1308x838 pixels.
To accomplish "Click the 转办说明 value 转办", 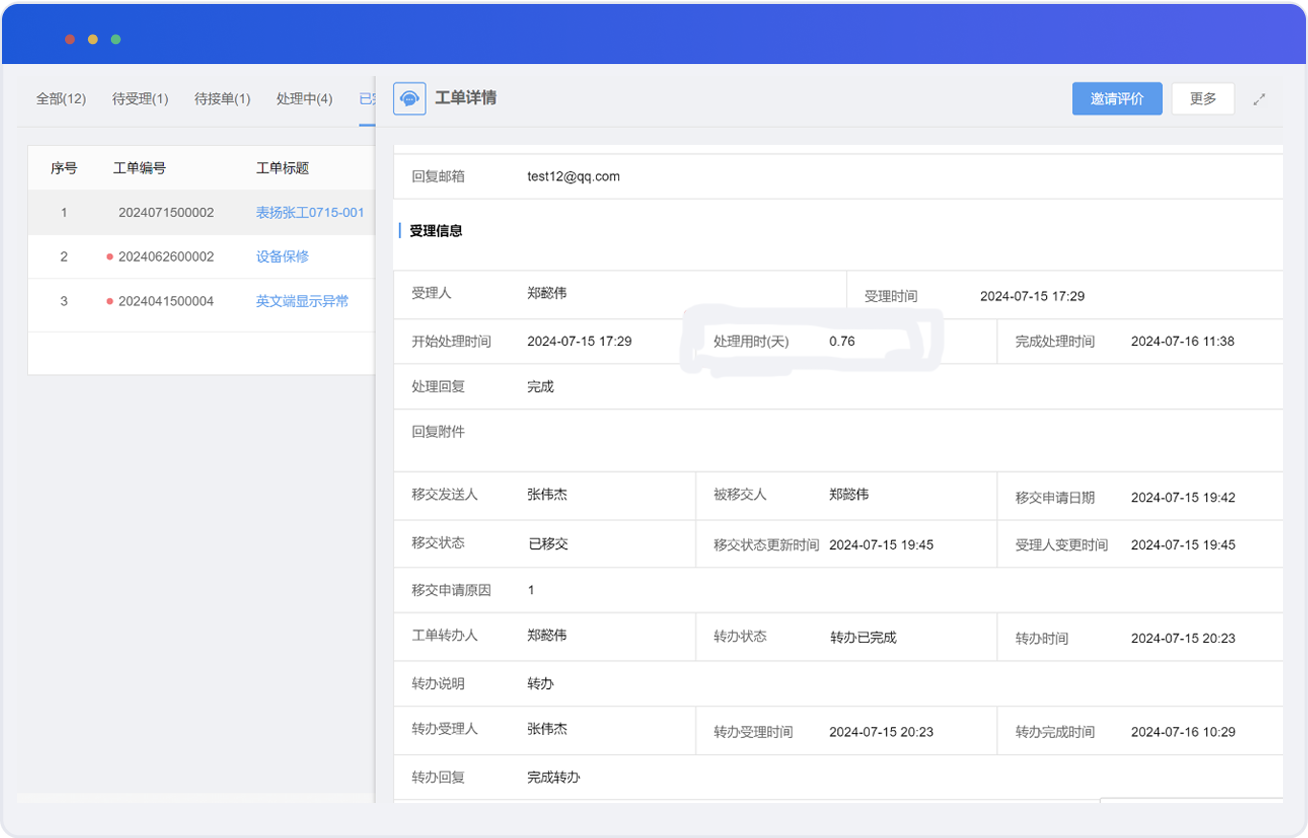I will (541, 684).
